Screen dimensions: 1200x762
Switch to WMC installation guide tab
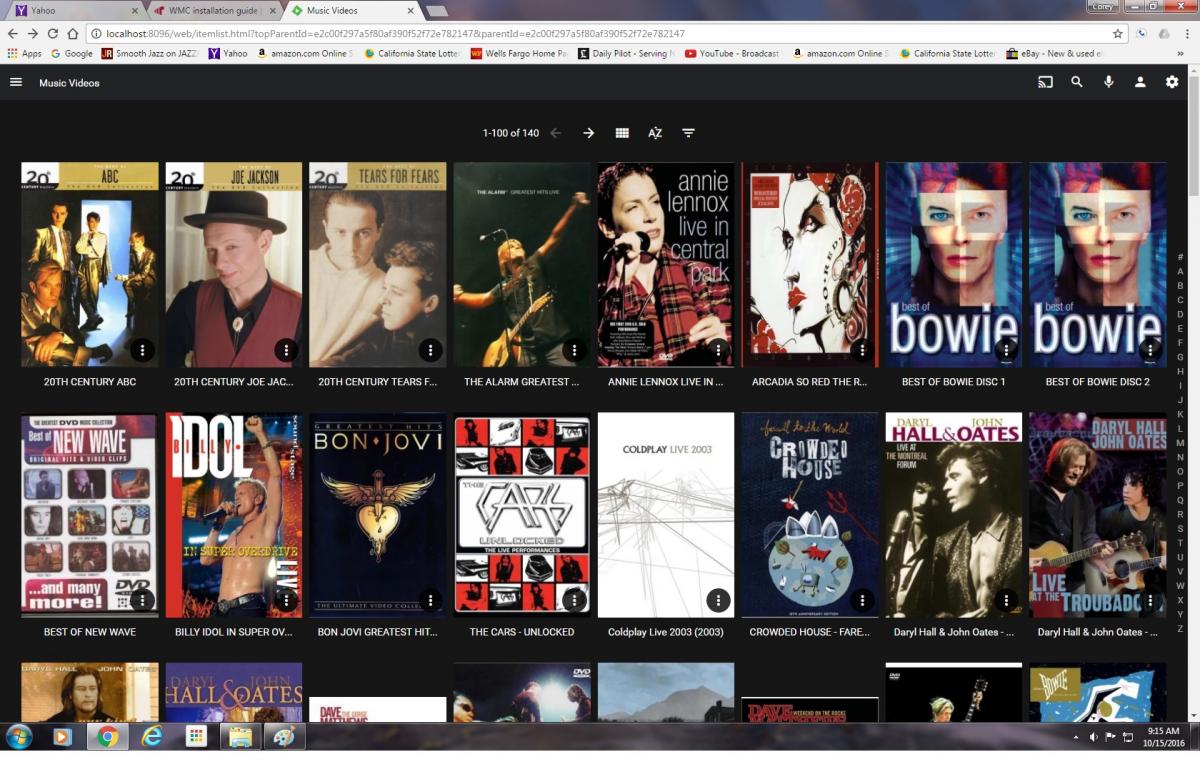pyautogui.click(x=213, y=10)
